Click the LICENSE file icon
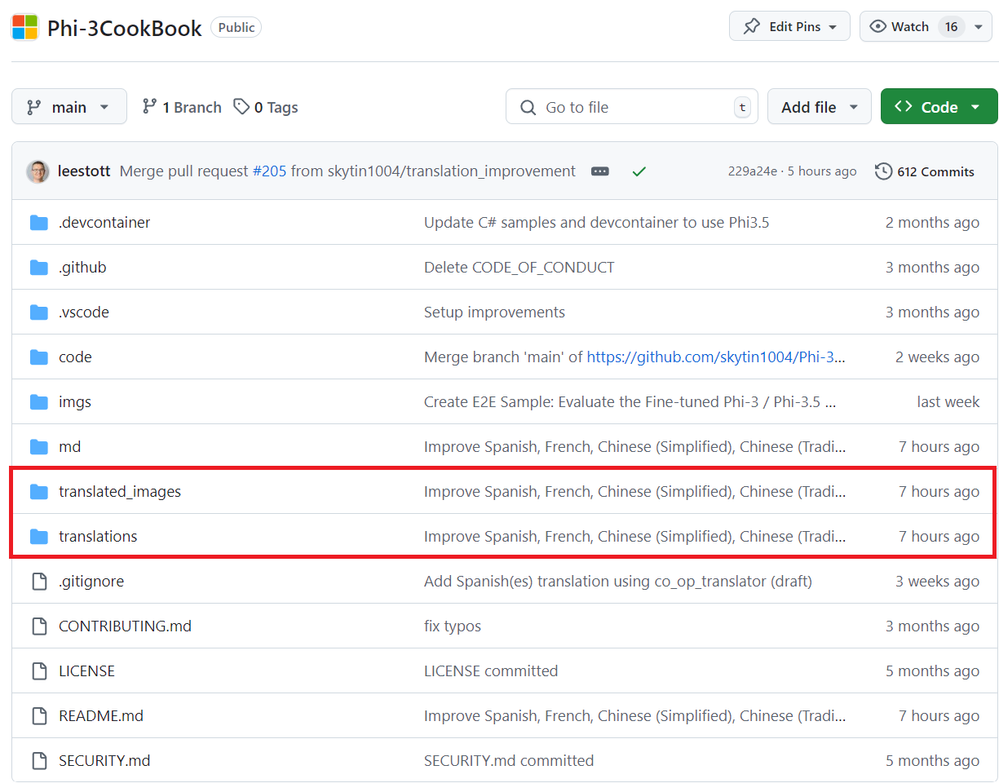The image size is (999, 784). 40,671
